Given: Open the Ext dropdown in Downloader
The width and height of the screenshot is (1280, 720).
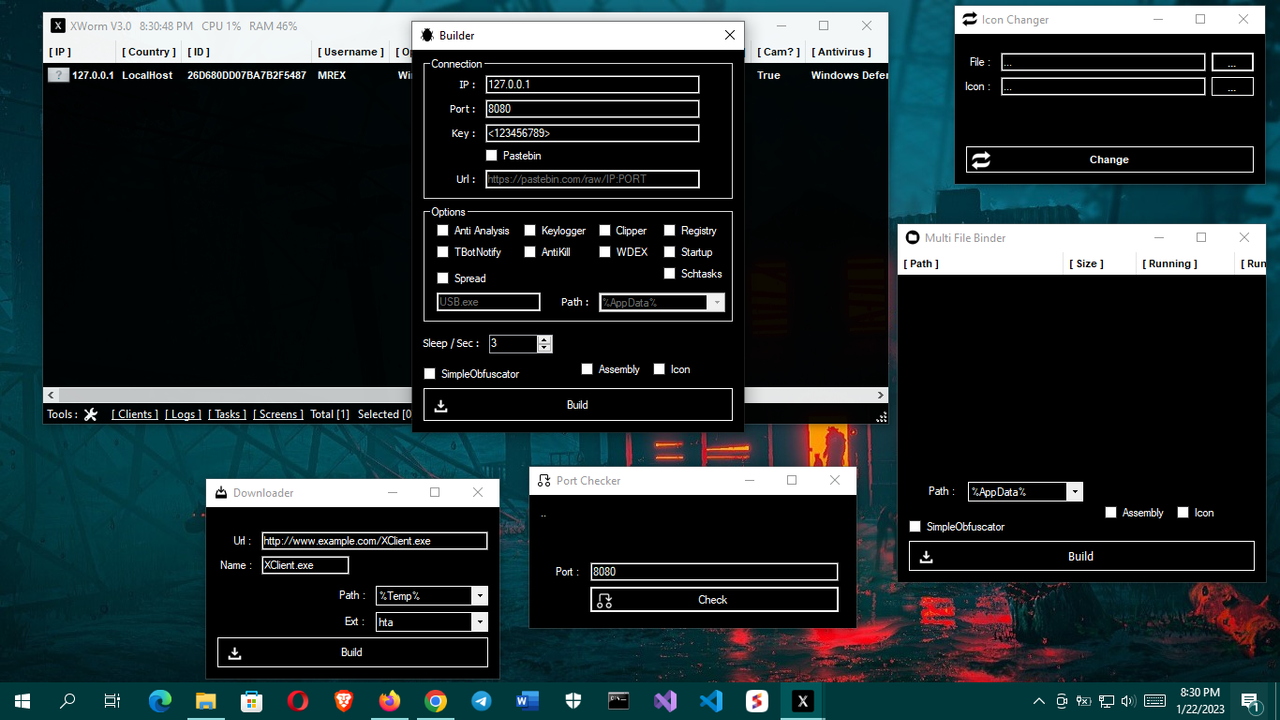Looking at the screenshot, I should pos(478,621).
